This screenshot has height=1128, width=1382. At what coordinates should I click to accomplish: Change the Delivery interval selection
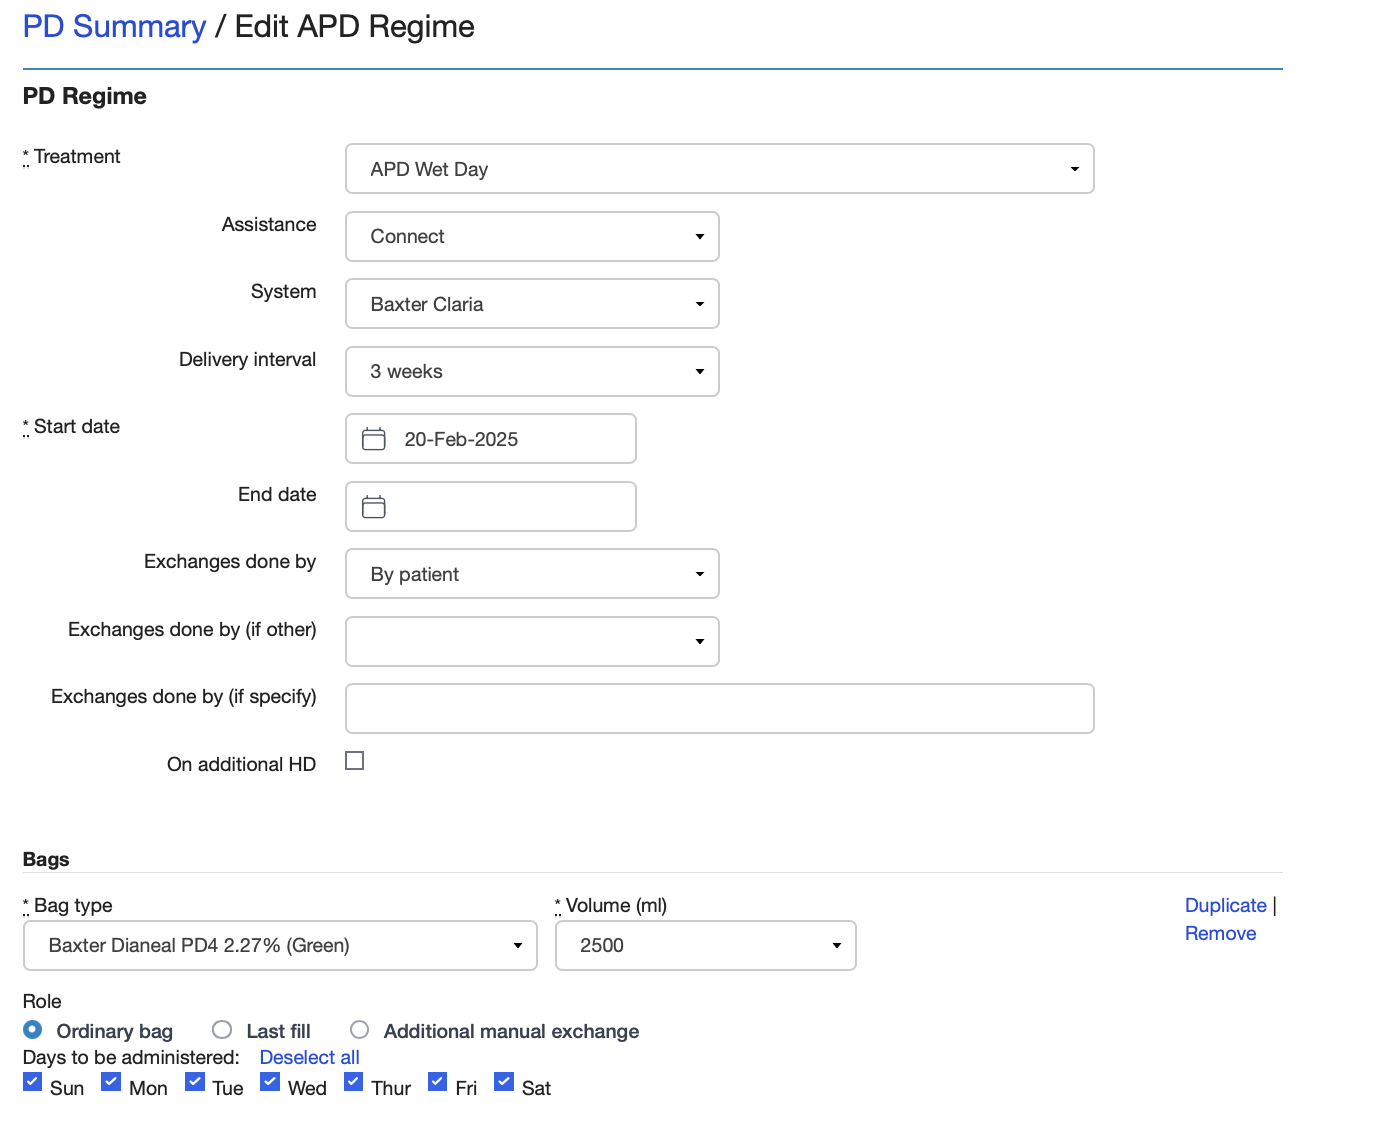700,371
